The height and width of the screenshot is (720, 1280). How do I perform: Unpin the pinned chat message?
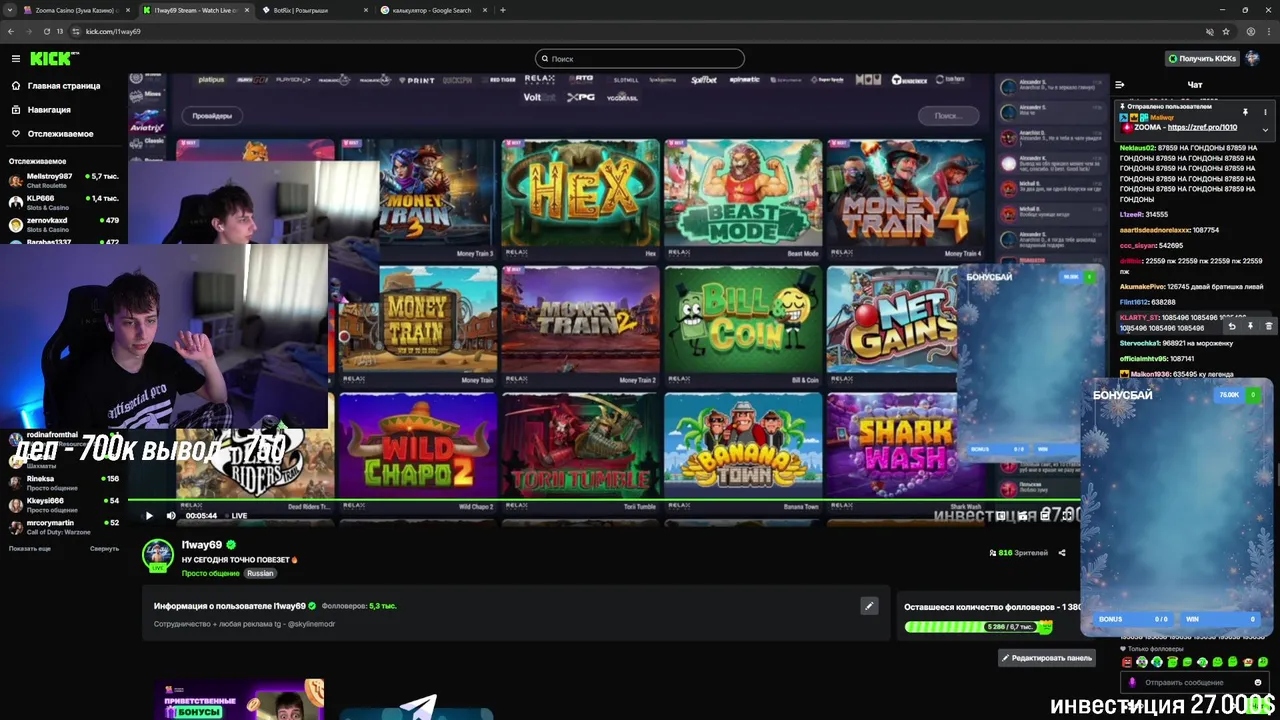[x=1245, y=112]
